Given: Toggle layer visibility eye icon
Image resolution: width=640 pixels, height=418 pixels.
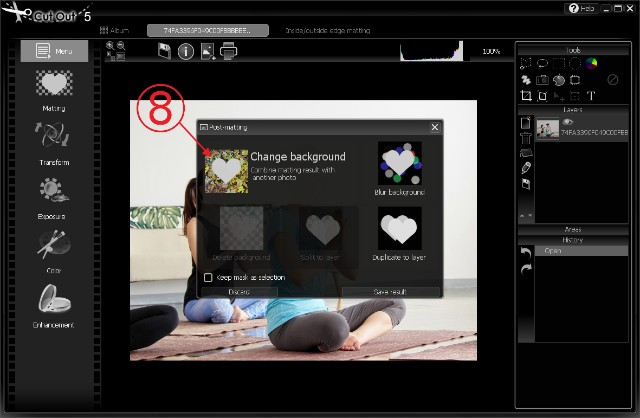Looking at the screenshot, I should (567, 121).
